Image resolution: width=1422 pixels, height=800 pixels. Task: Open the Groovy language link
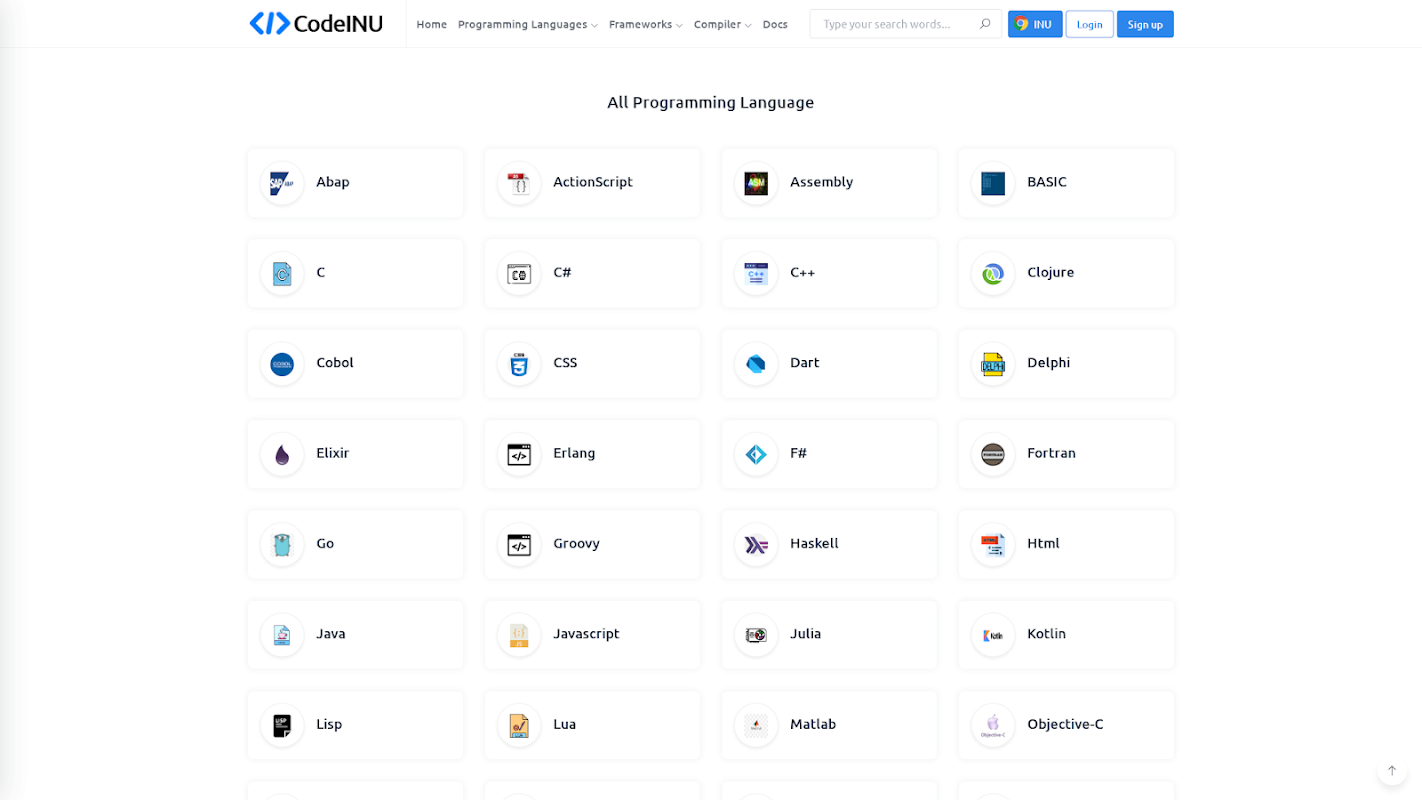pyautogui.click(x=577, y=543)
